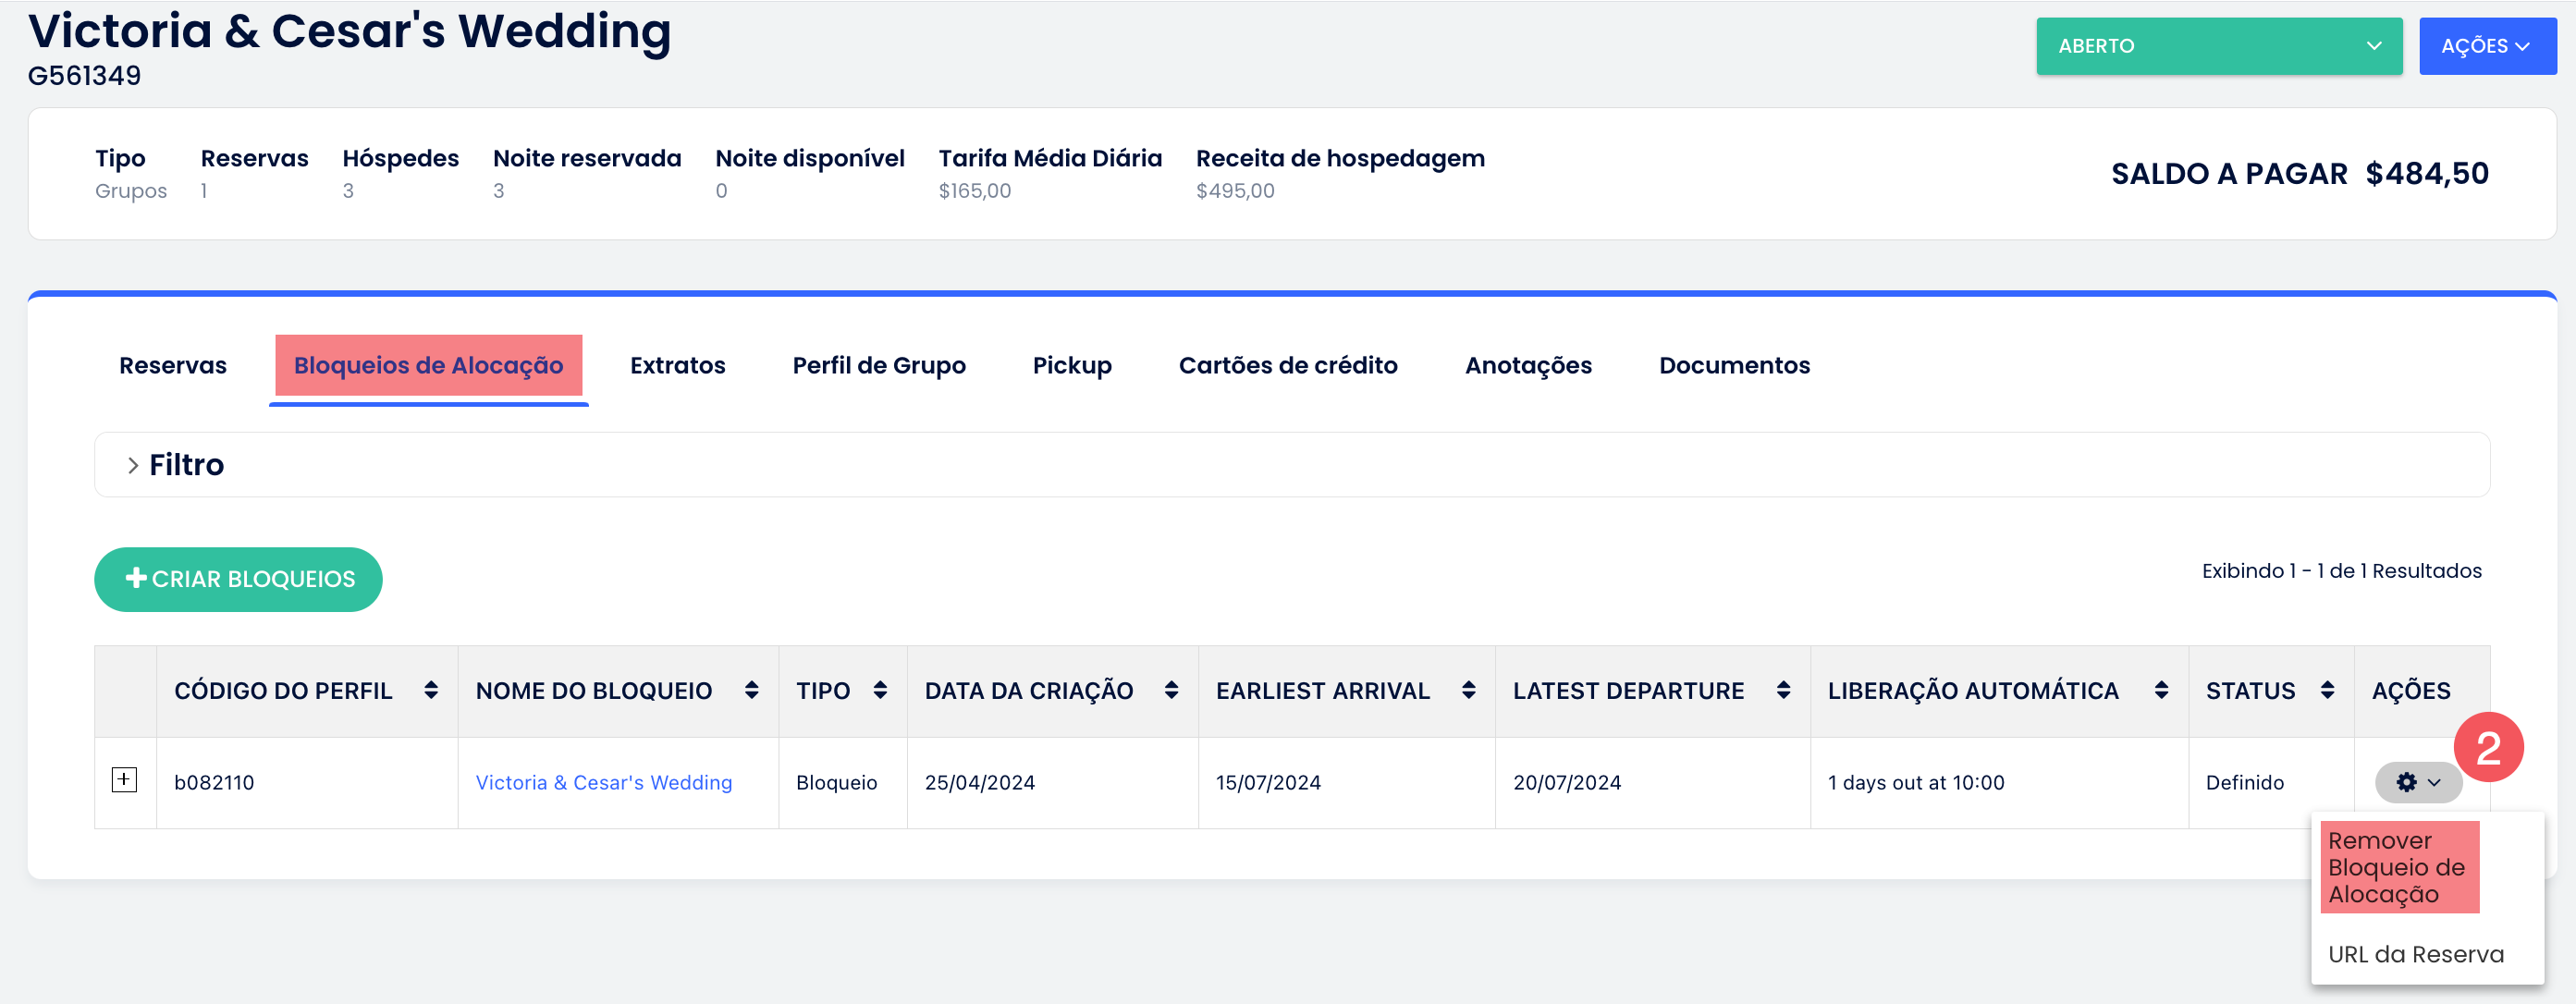Expand row b082110 with plus box
The width and height of the screenshot is (2576, 1004).
124,780
